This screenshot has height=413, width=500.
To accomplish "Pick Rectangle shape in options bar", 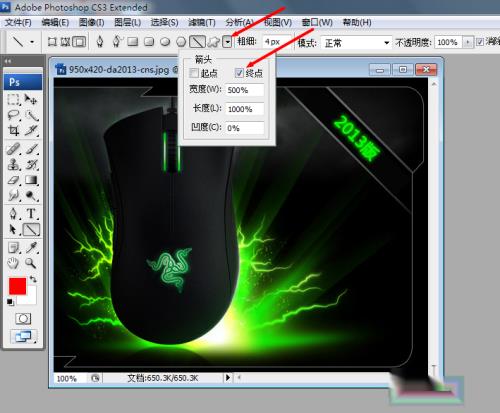I will point(133,42).
